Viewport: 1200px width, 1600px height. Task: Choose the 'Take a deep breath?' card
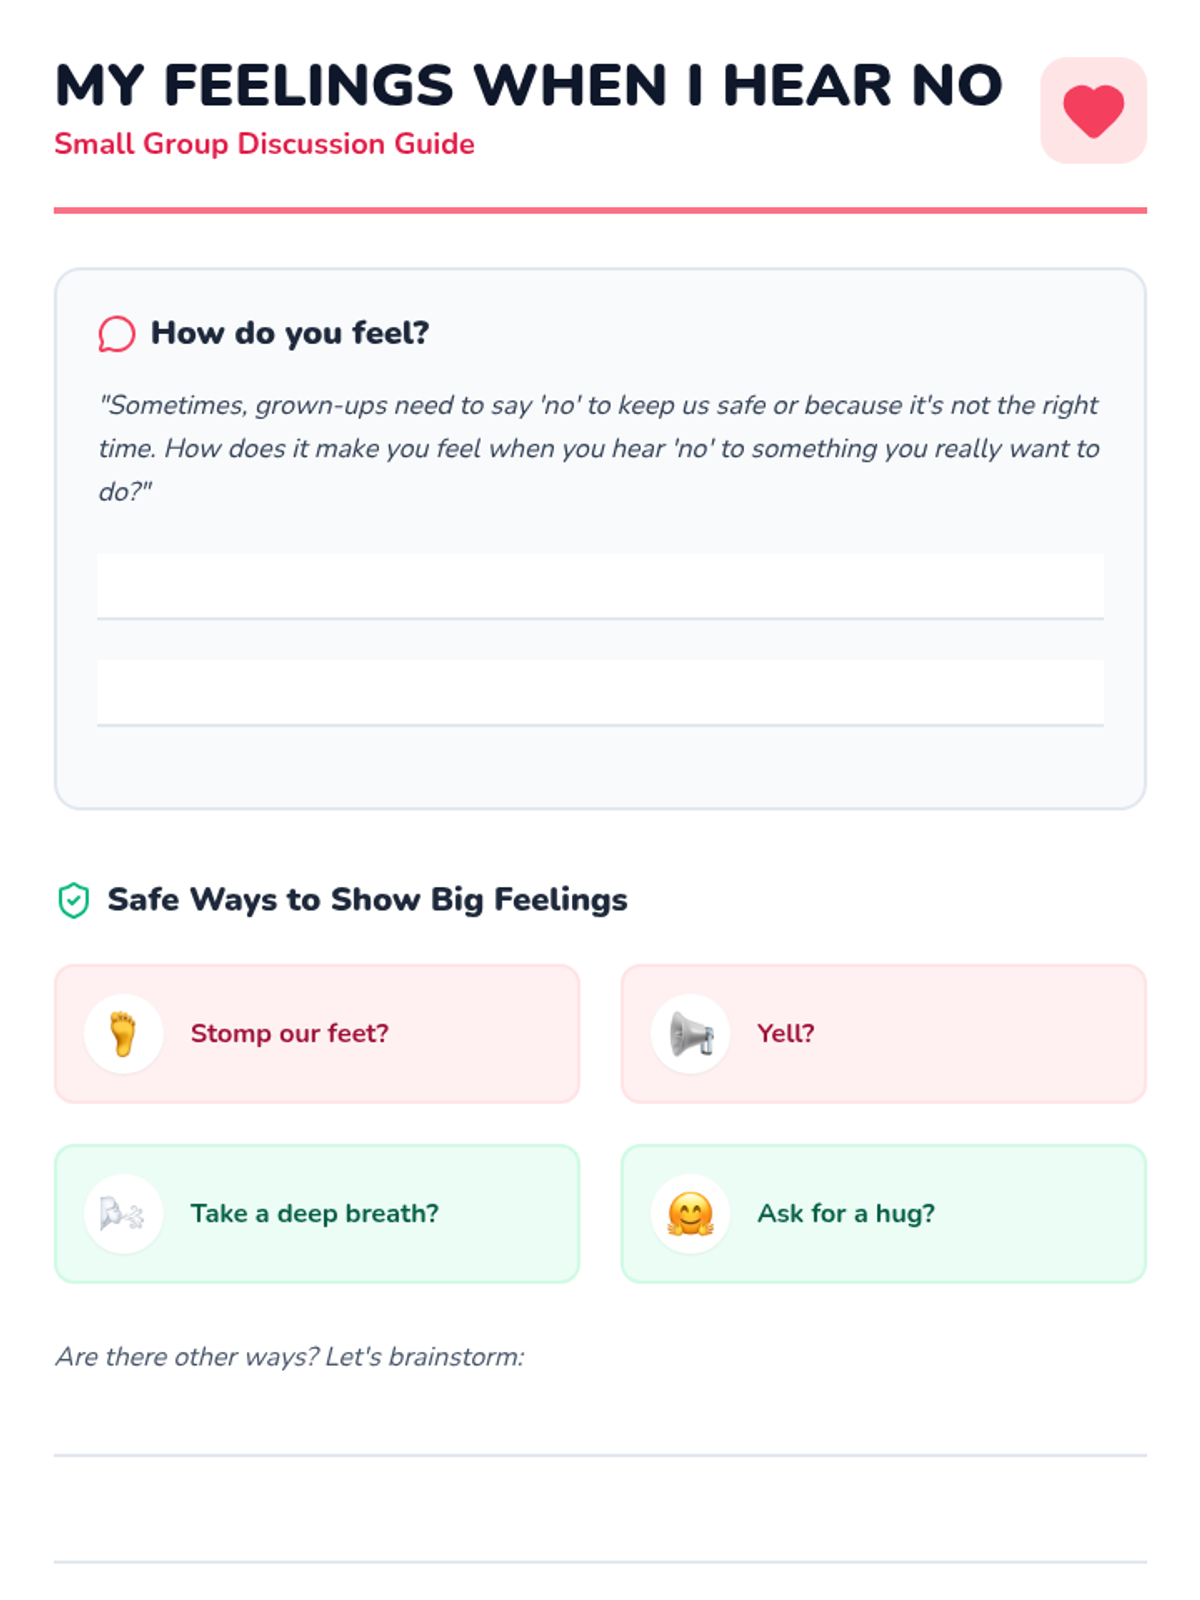coord(317,1214)
